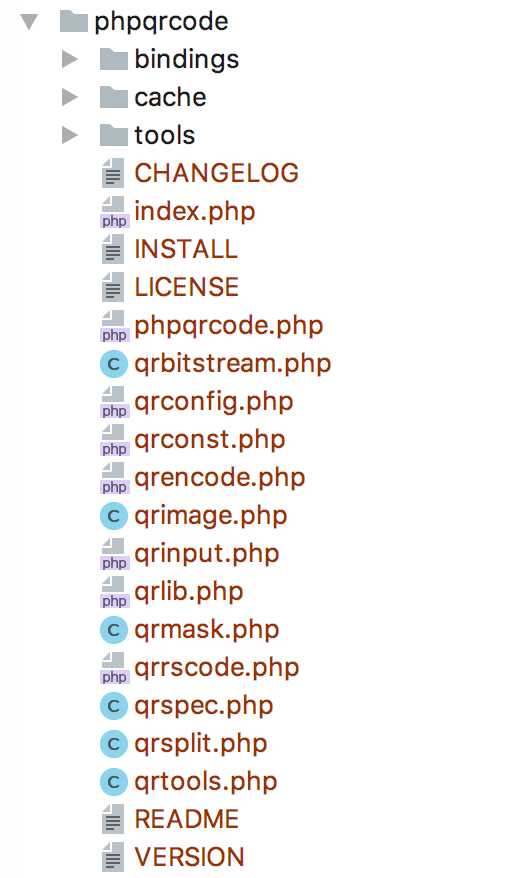Click the php file icon beside index.php
The height and width of the screenshot is (878, 510).
click(x=114, y=213)
